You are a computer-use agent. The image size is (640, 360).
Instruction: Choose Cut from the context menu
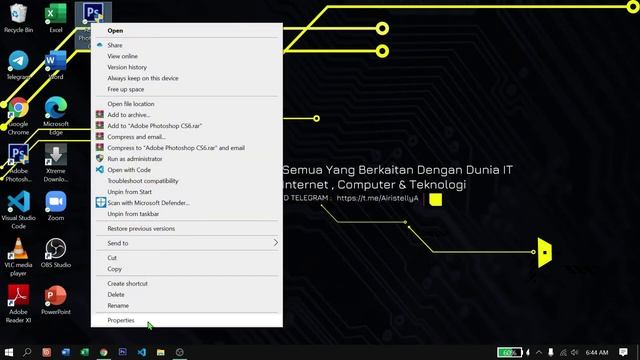(187, 258)
